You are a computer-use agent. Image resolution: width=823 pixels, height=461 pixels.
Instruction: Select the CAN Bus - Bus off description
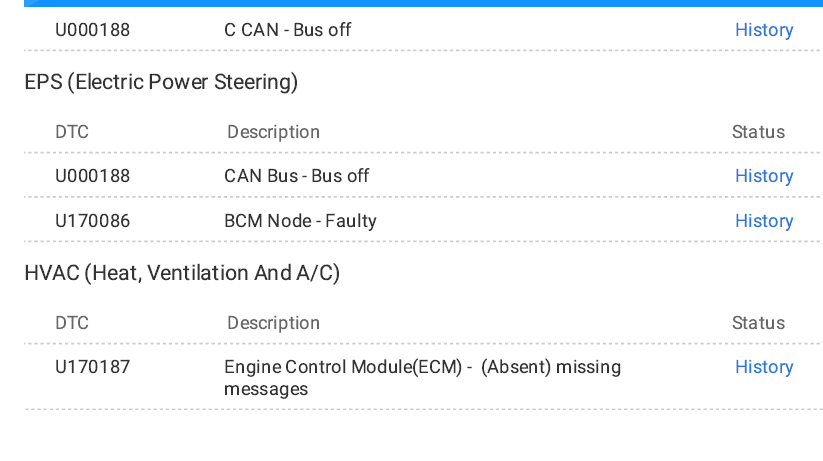[297, 176]
